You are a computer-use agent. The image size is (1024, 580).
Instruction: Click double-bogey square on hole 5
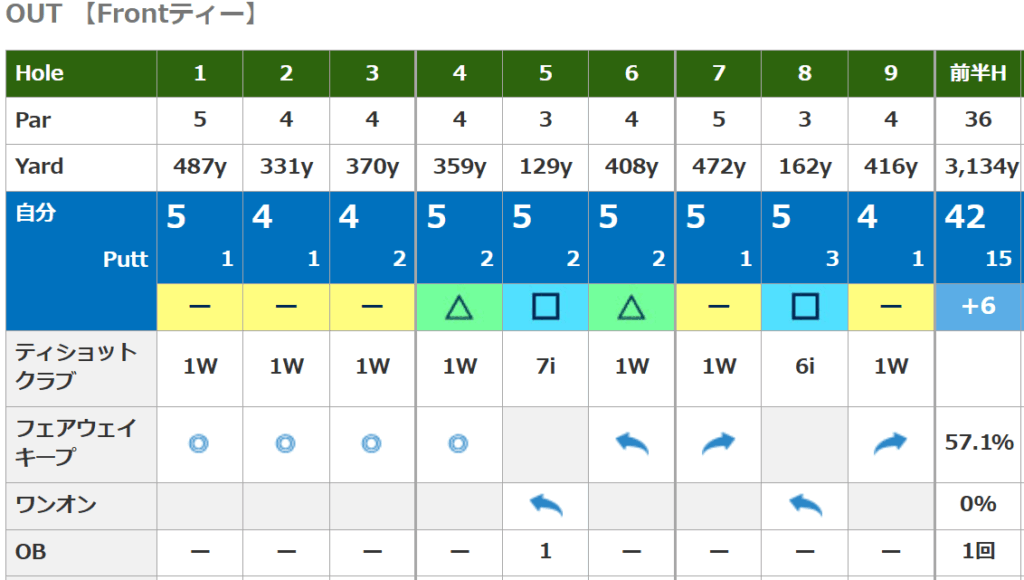(x=545, y=307)
